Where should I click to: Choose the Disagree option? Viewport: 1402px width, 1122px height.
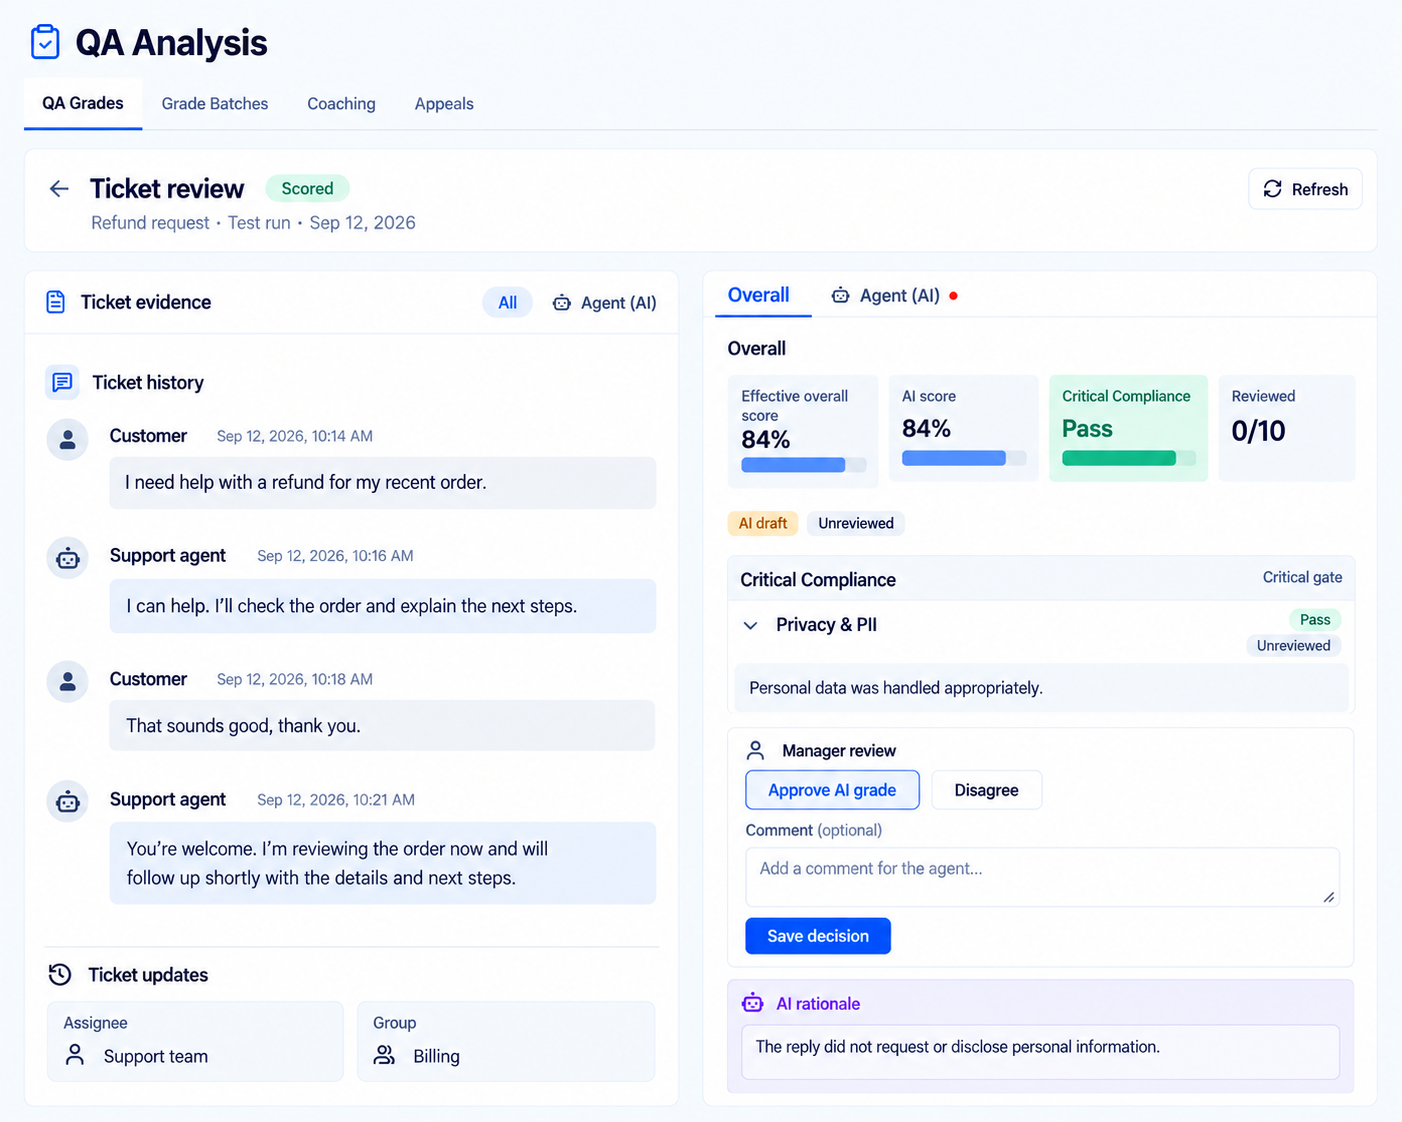[x=986, y=790]
